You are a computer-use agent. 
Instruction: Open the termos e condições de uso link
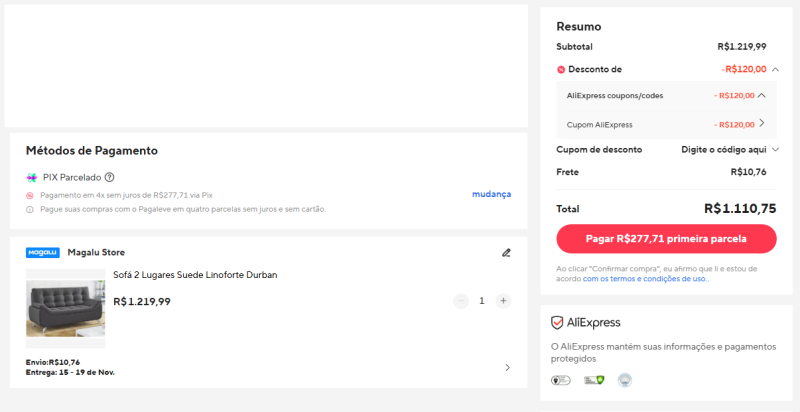point(646,279)
